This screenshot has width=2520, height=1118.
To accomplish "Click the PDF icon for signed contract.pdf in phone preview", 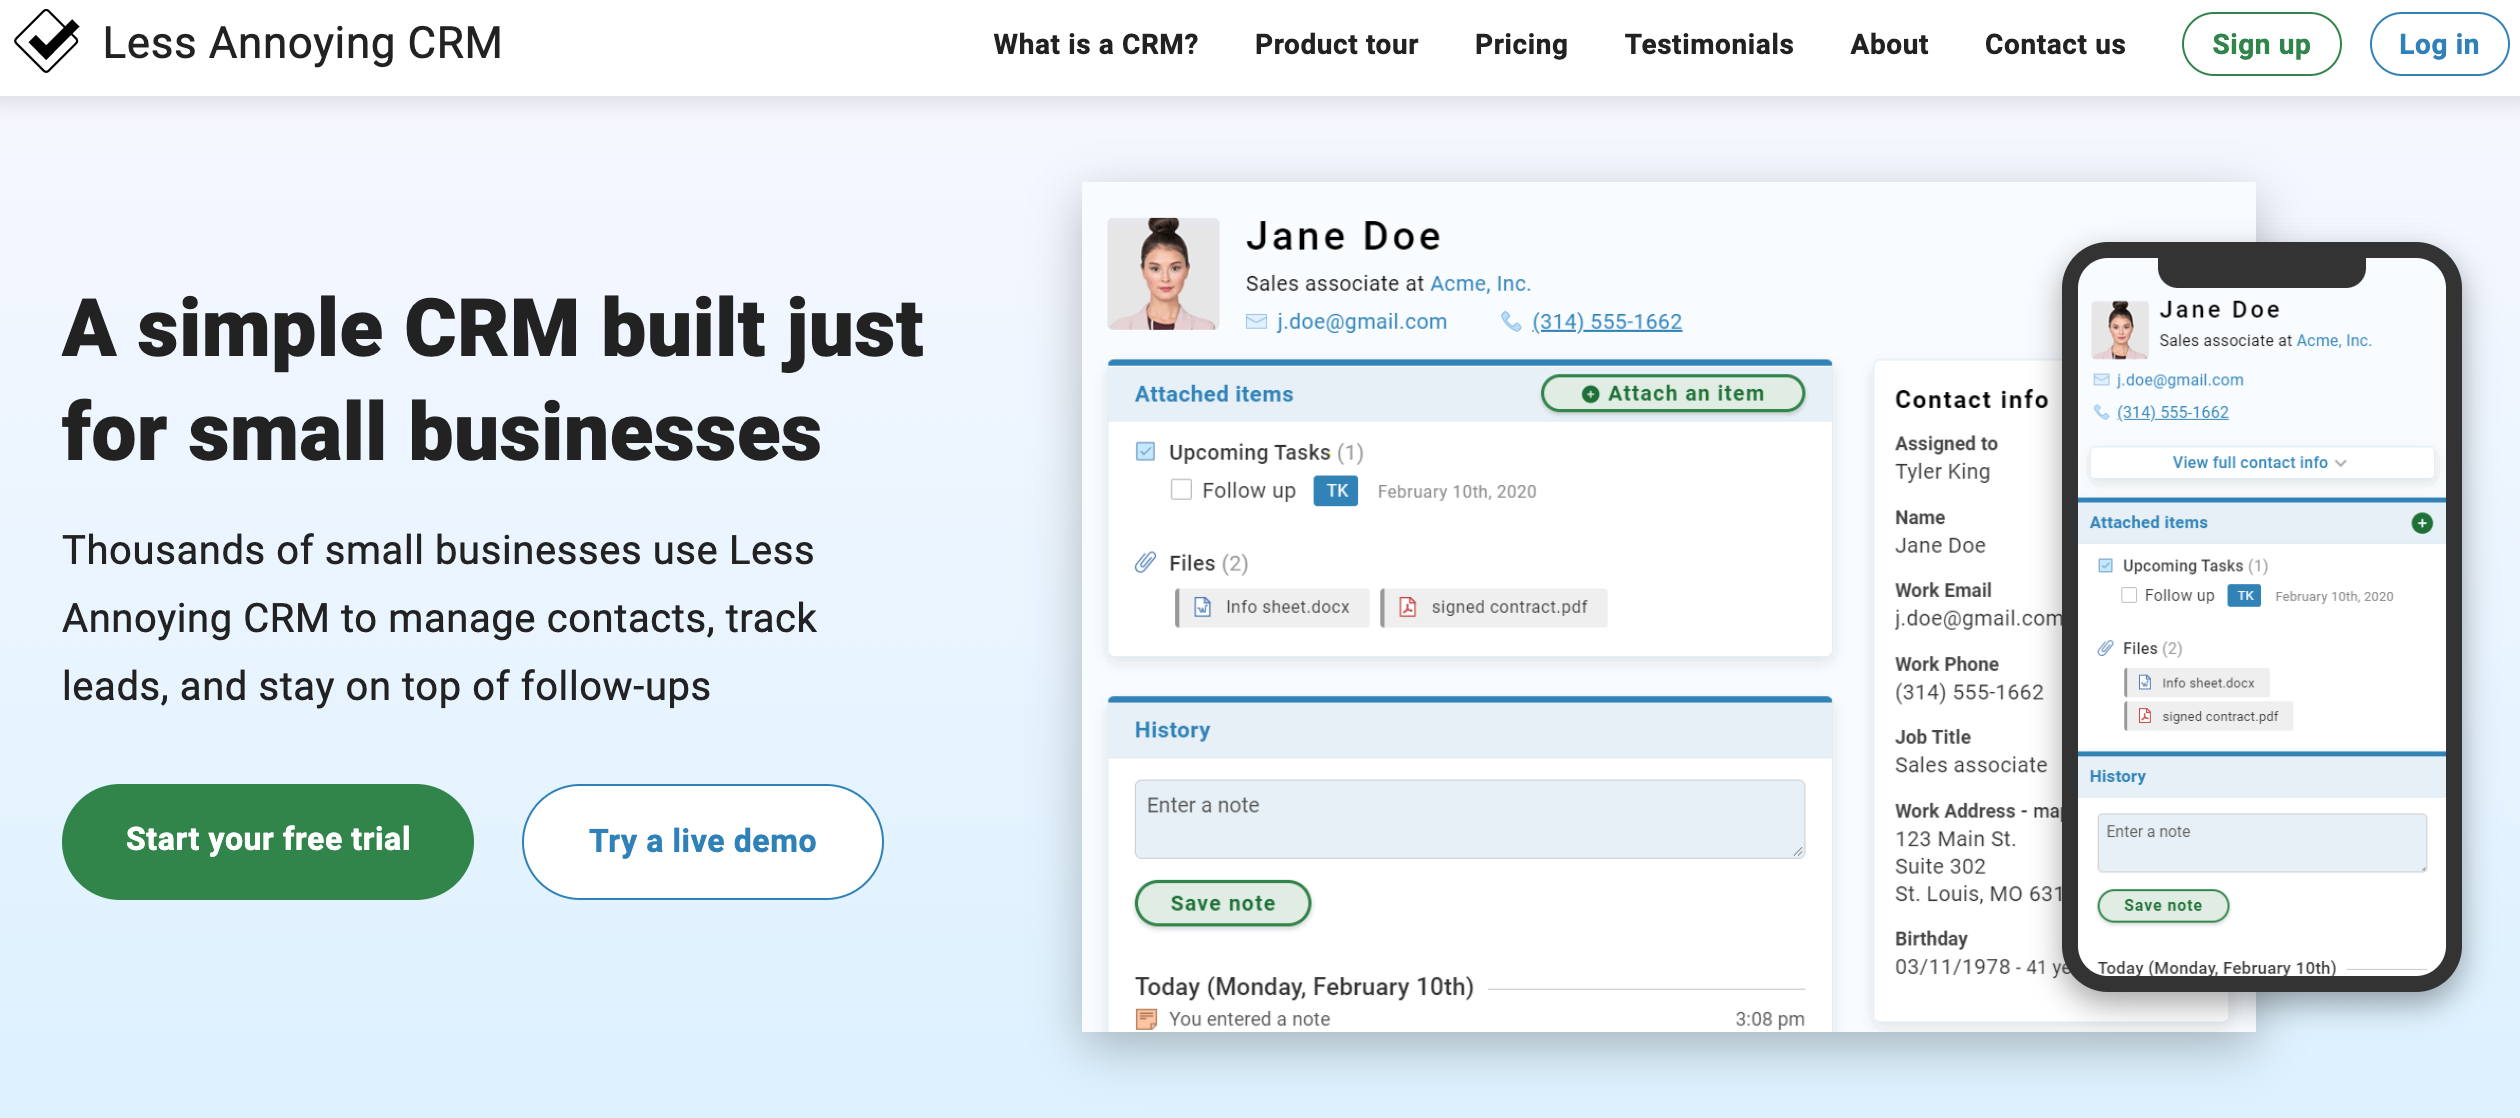I will 2145,716.
